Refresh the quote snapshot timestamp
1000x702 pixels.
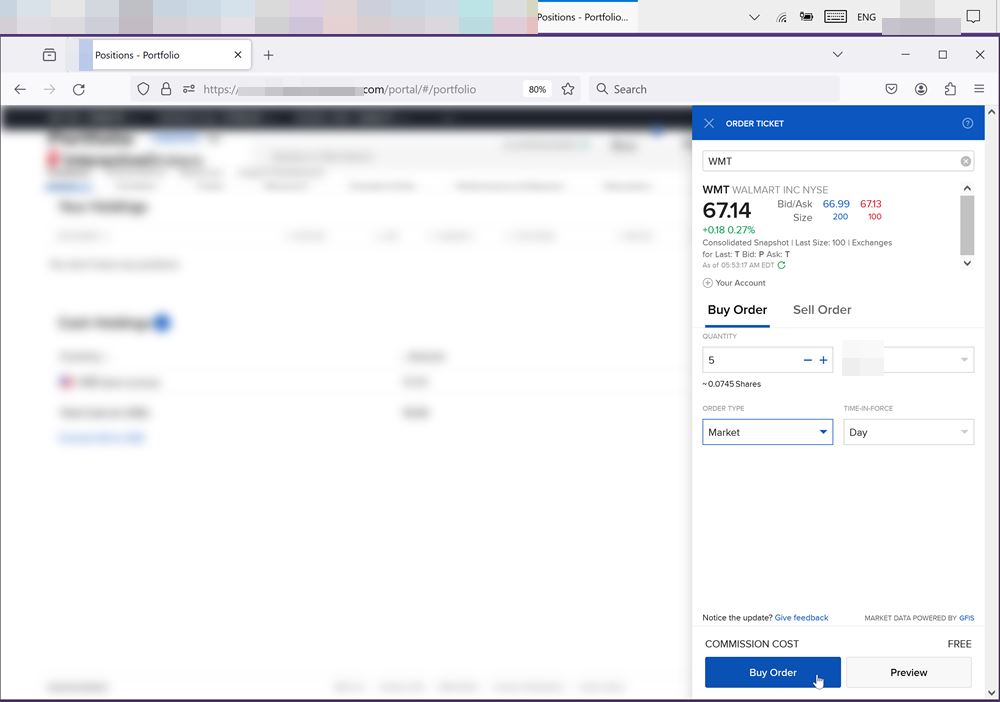click(781, 265)
